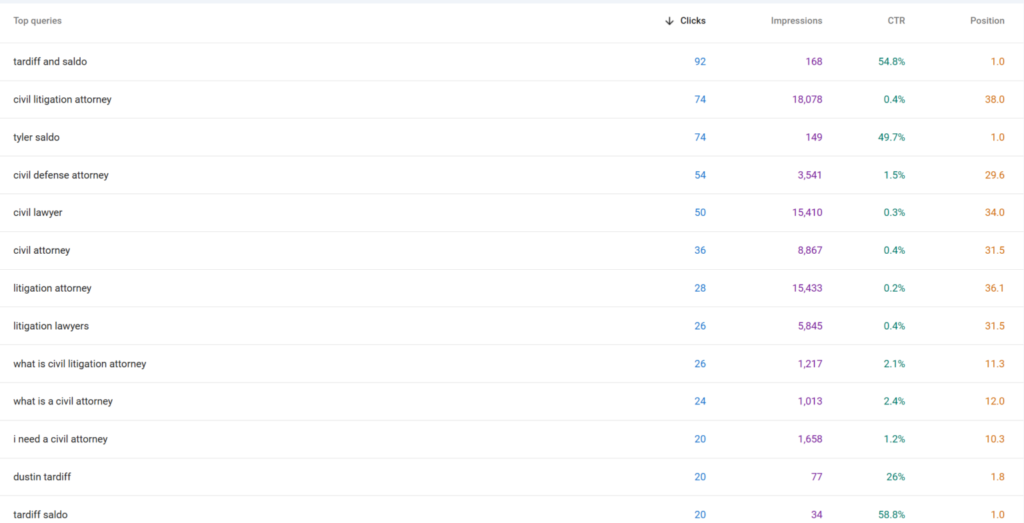
Task: Click the 149 impressions value
Action: point(814,138)
